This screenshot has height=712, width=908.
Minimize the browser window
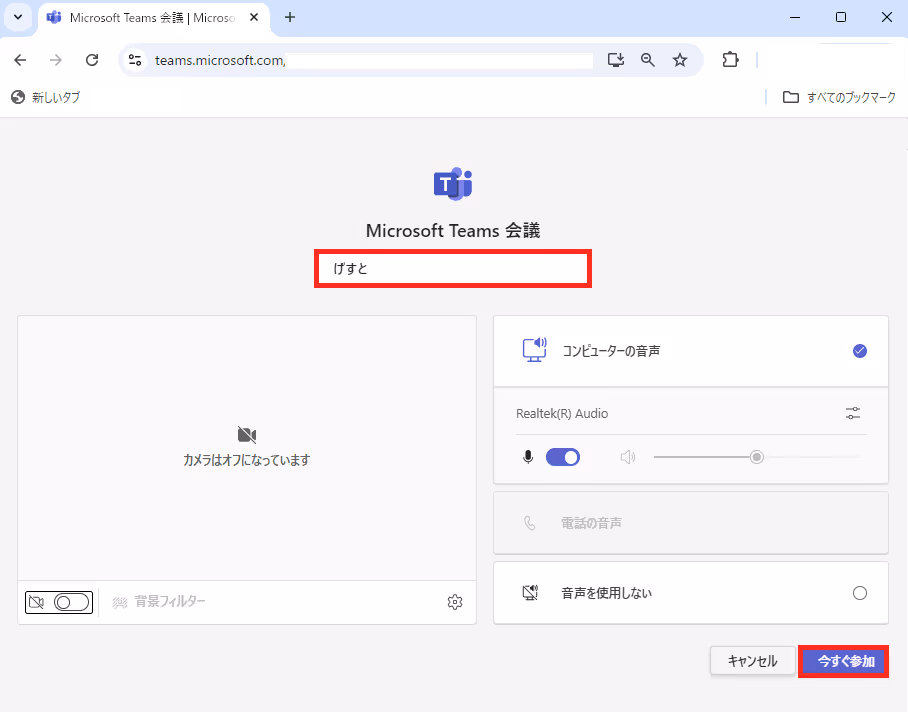pos(795,17)
